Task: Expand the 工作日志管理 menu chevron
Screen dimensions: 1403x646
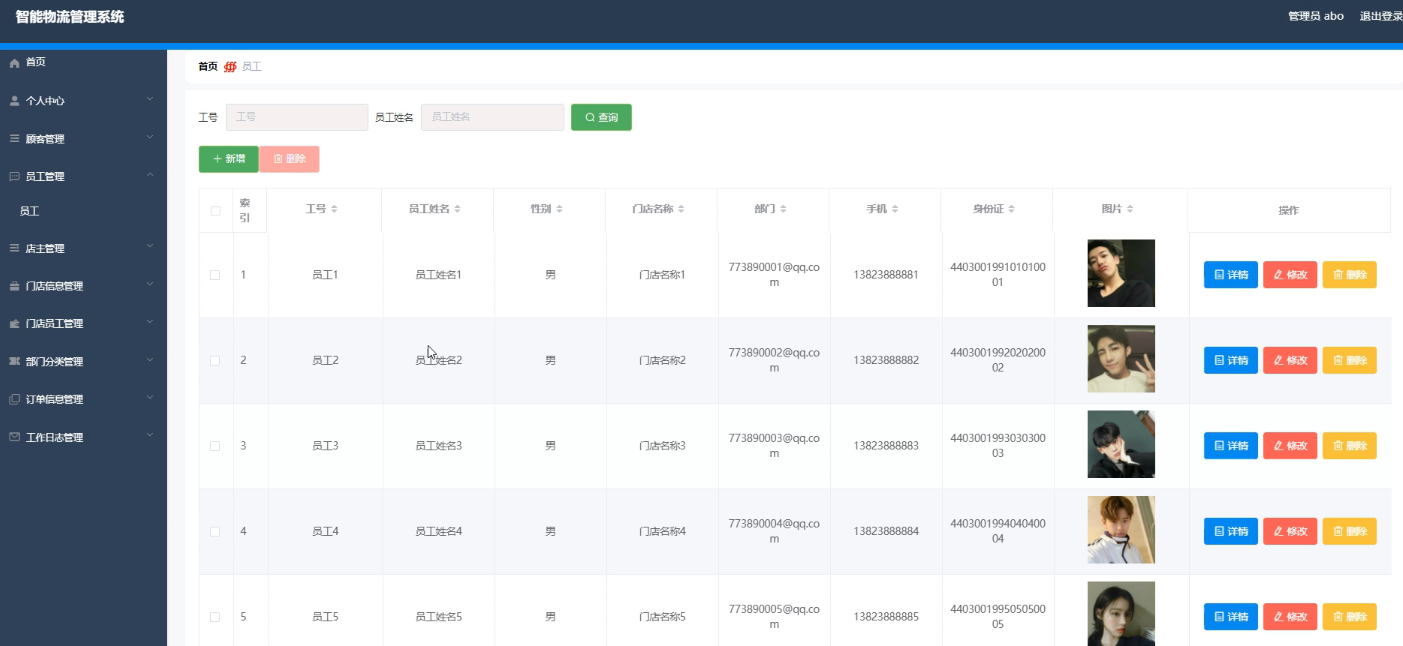Action: tap(150, 436)
